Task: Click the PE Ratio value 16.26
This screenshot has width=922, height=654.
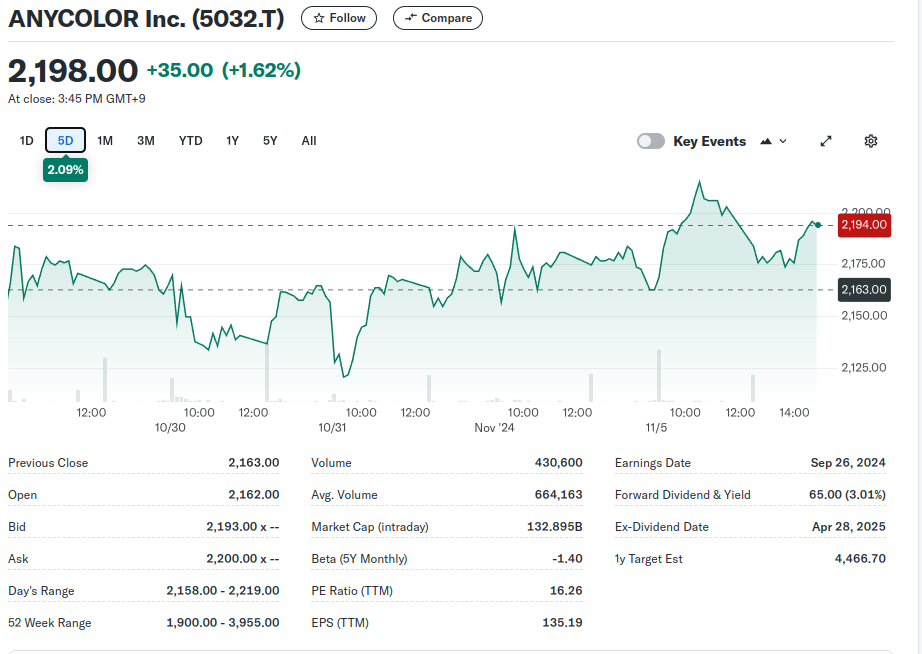Action: [x=566, y=590]
